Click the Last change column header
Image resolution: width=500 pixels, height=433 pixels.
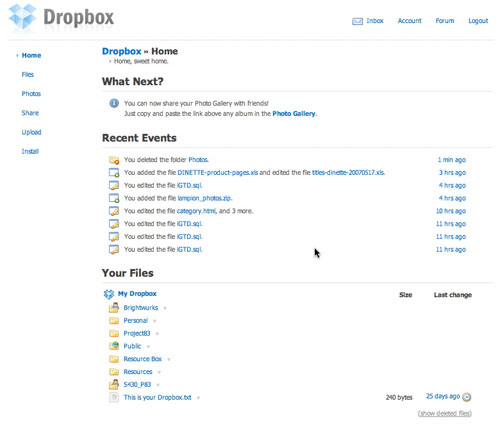coord(453,295)
